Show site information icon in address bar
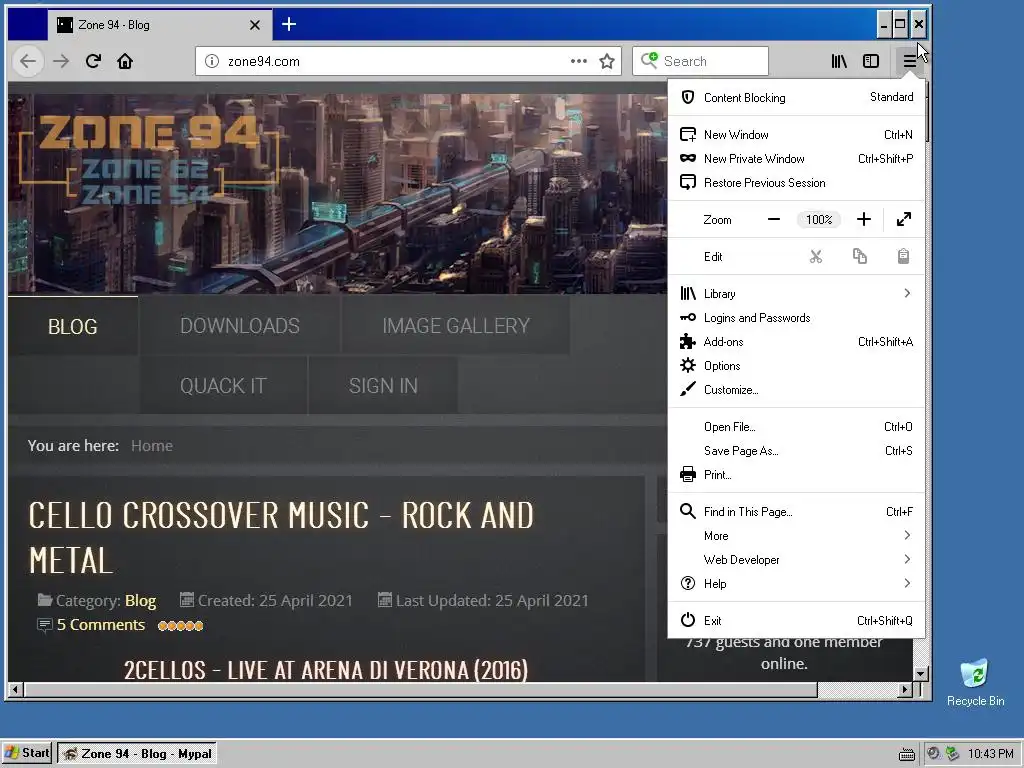 click(212, 61)
